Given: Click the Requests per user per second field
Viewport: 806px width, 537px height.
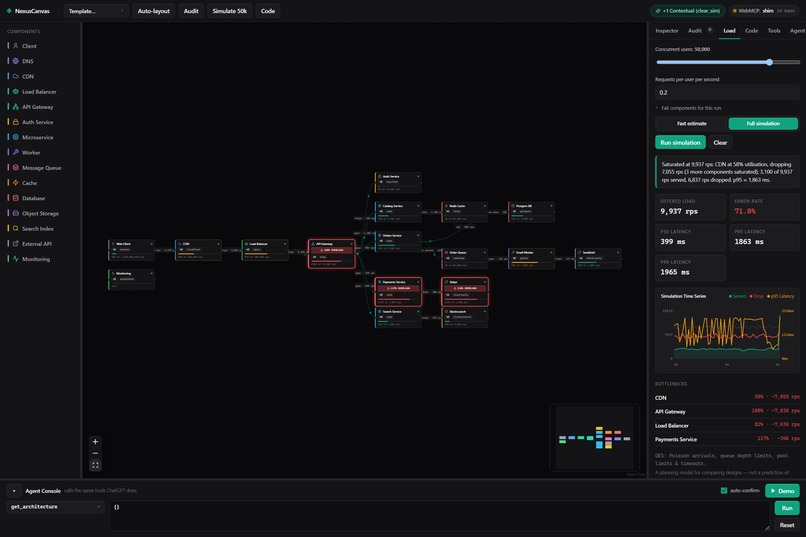Looking at the screenshot, I should point(727,92).
